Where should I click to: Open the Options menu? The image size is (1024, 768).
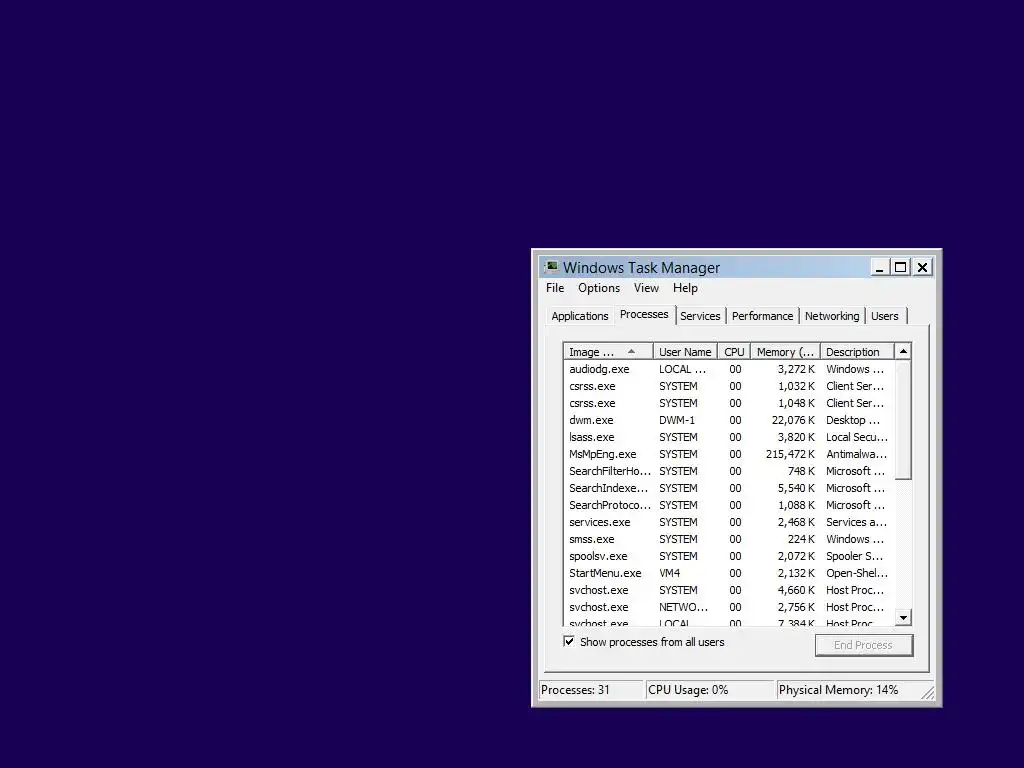point(599,288)
